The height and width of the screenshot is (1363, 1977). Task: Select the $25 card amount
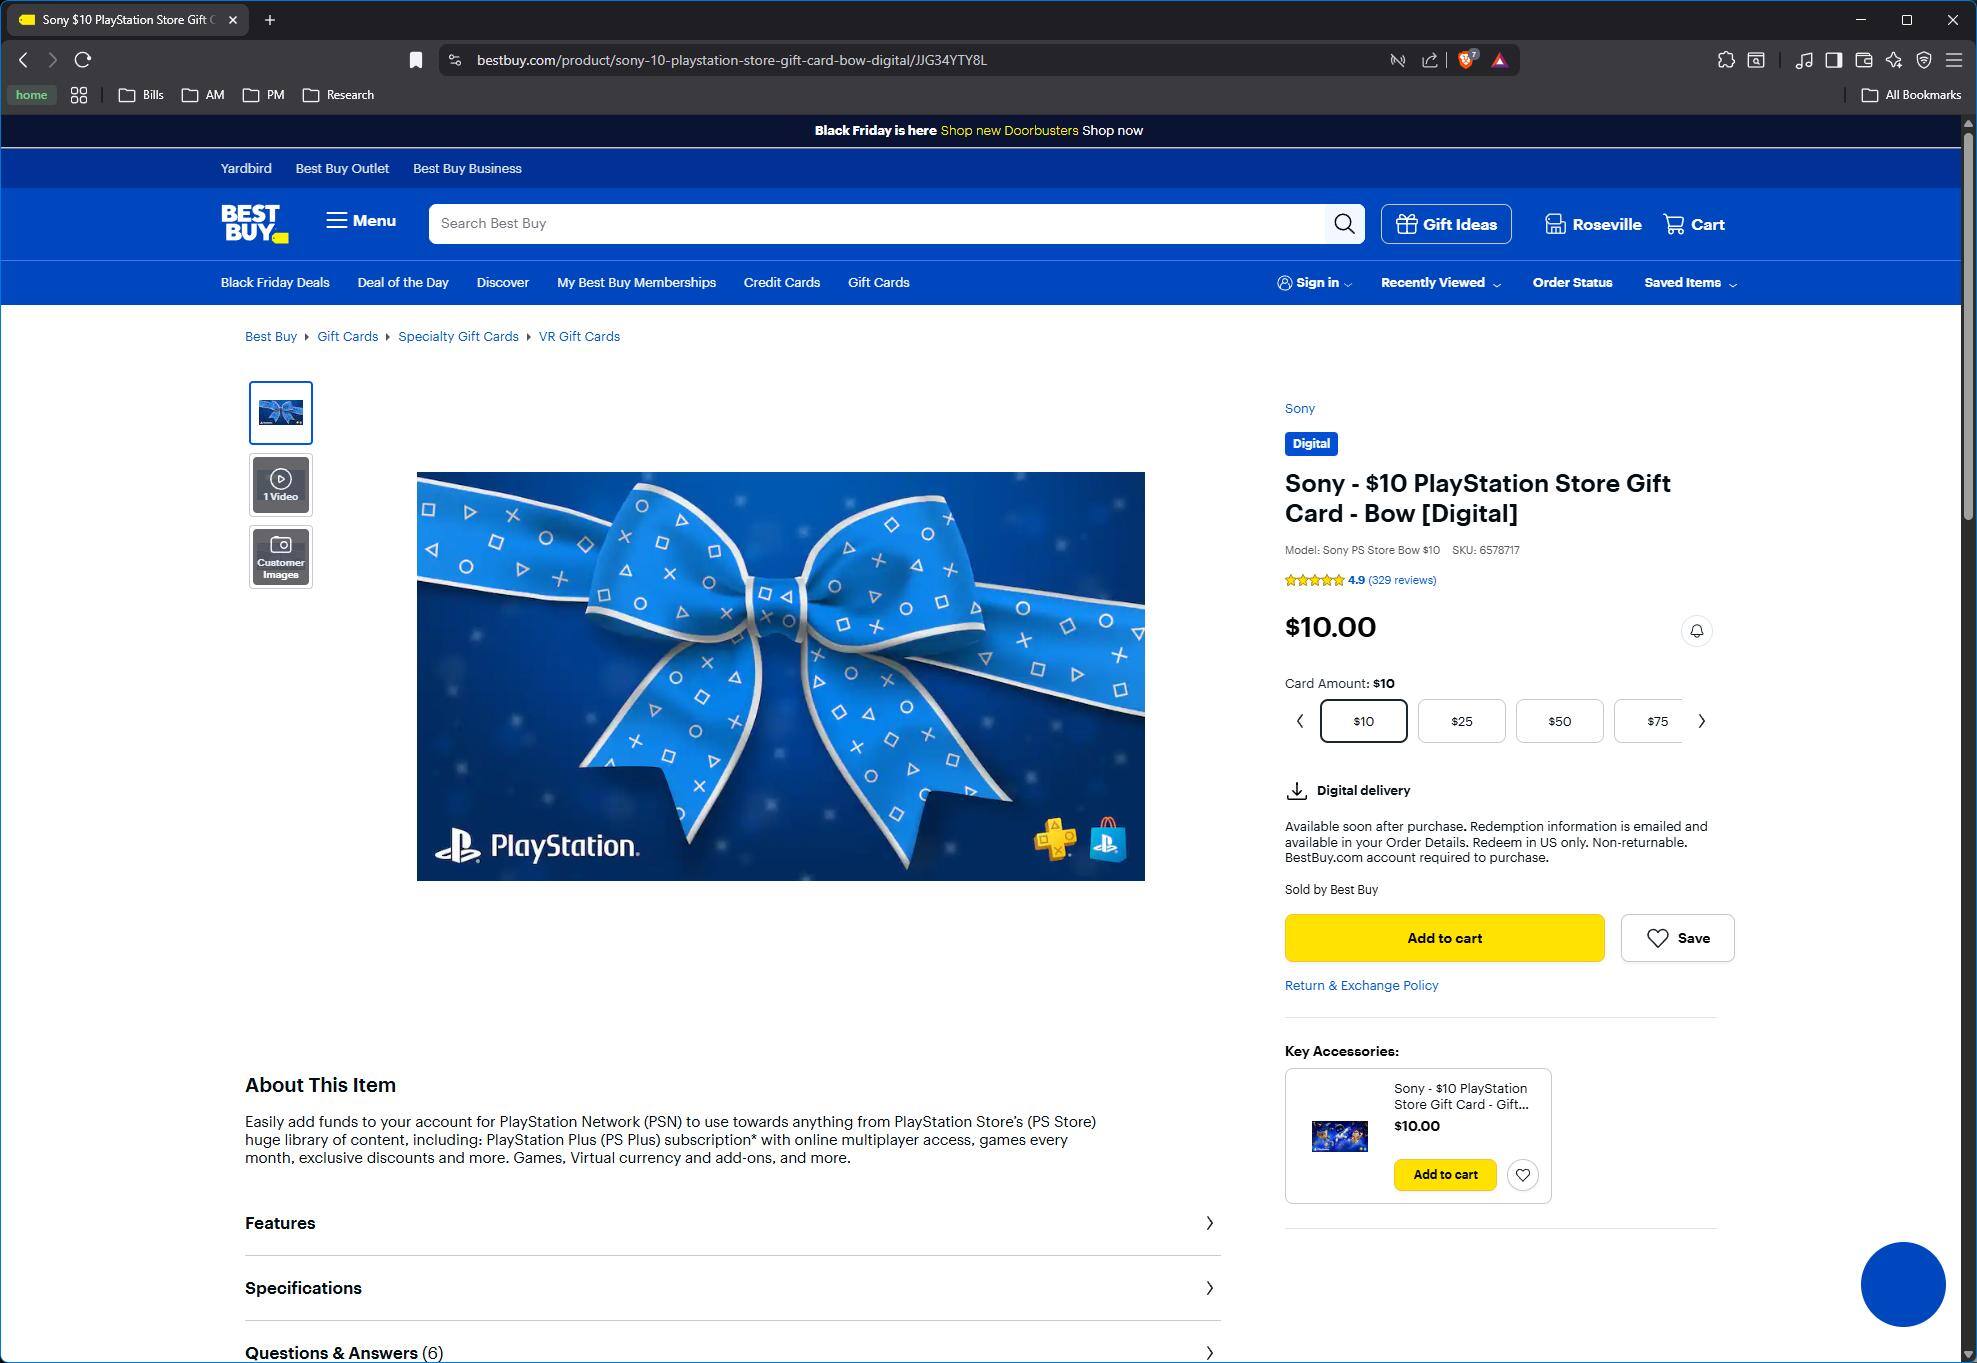point(1461,721)
